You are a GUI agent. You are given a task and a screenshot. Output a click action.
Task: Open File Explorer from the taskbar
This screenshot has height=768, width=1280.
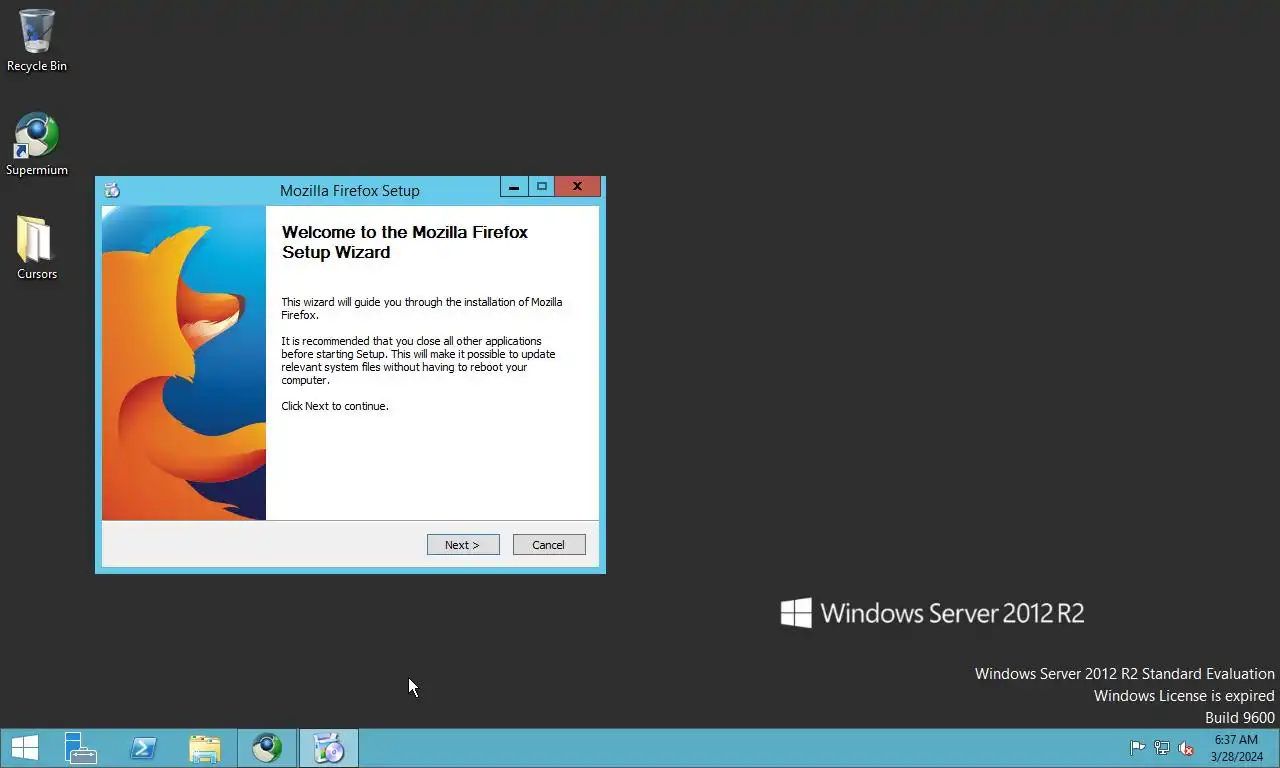point(205,748)
